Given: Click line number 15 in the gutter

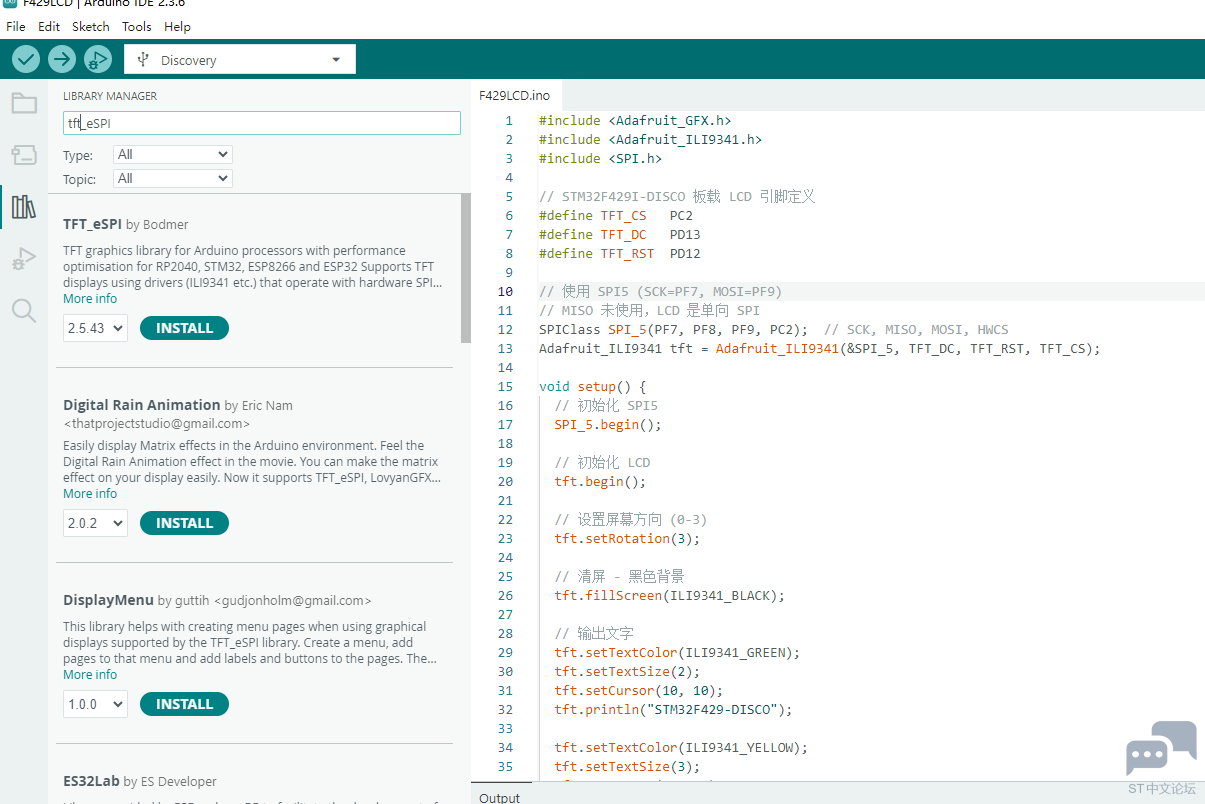Looking at the screenshot, I should (504, 387).
